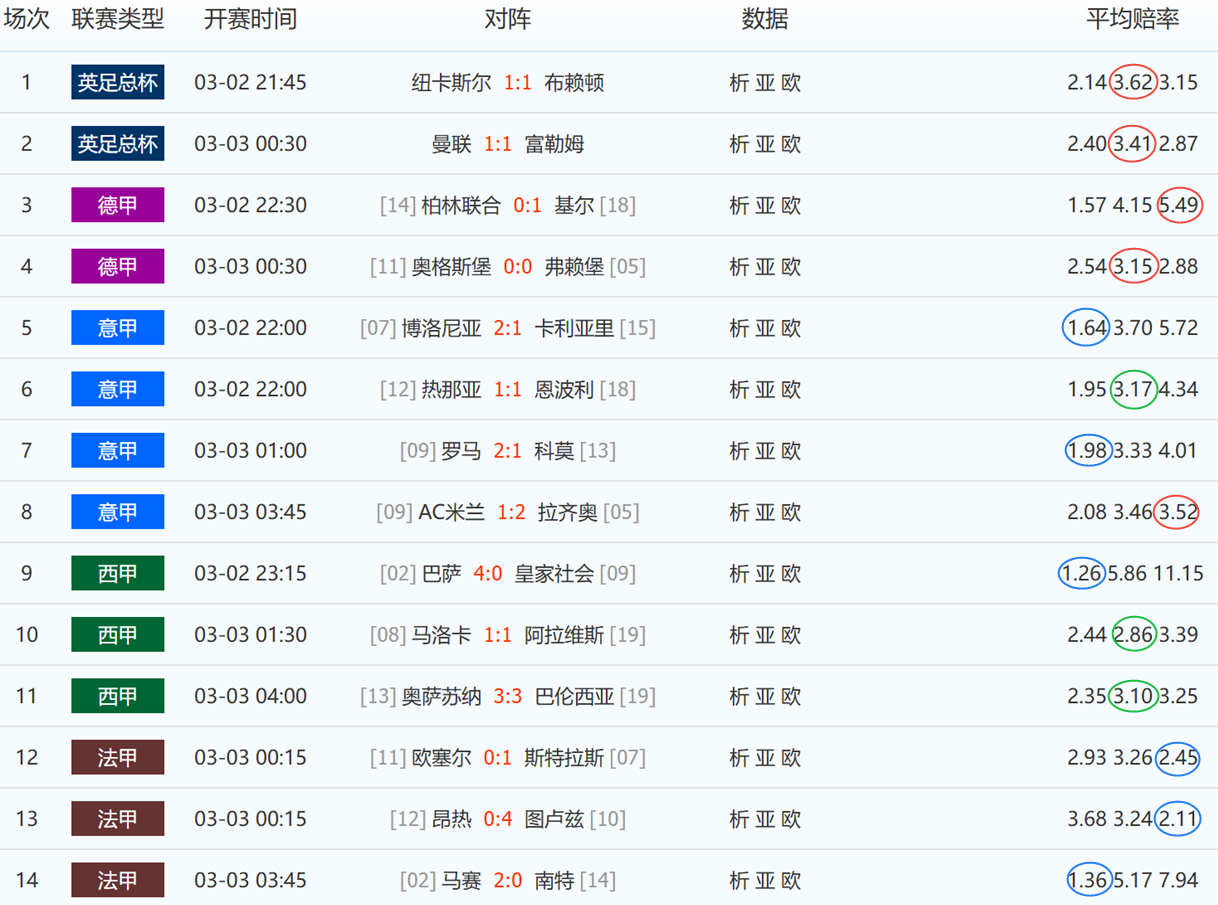Click the kickoff time 03-02 21:45
This screenshot has width=1218, height=905.
click(250, 83)
